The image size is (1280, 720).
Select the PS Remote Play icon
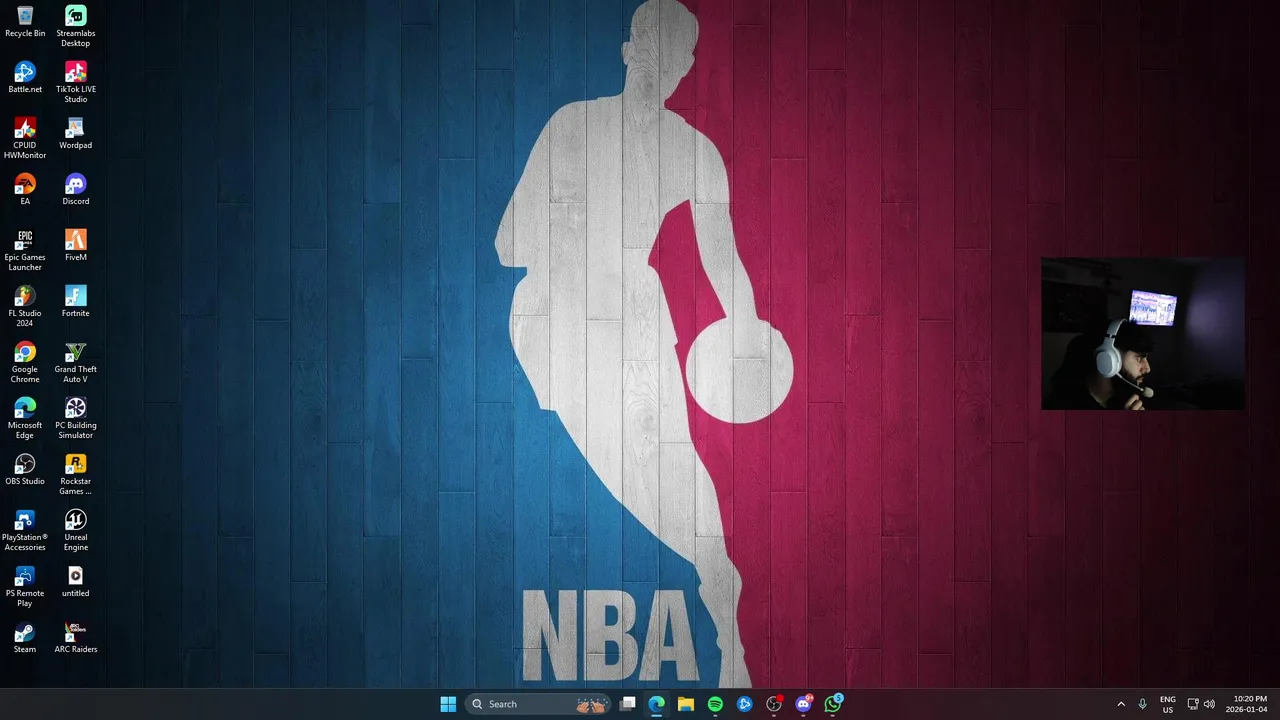pyautogui.click(x=25, y=586)
